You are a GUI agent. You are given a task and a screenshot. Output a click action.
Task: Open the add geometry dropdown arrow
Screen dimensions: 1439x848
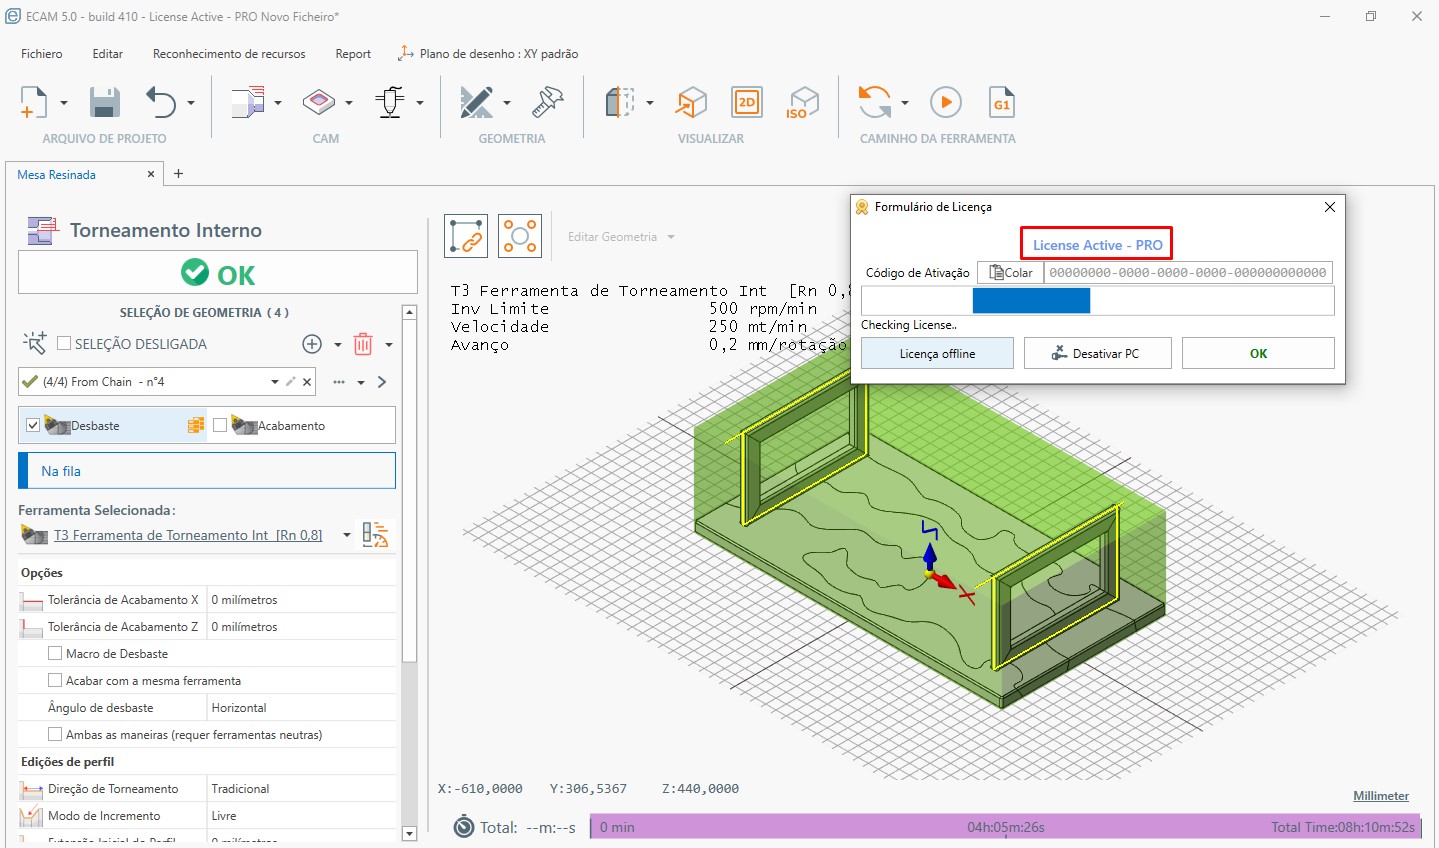point(338,345)
